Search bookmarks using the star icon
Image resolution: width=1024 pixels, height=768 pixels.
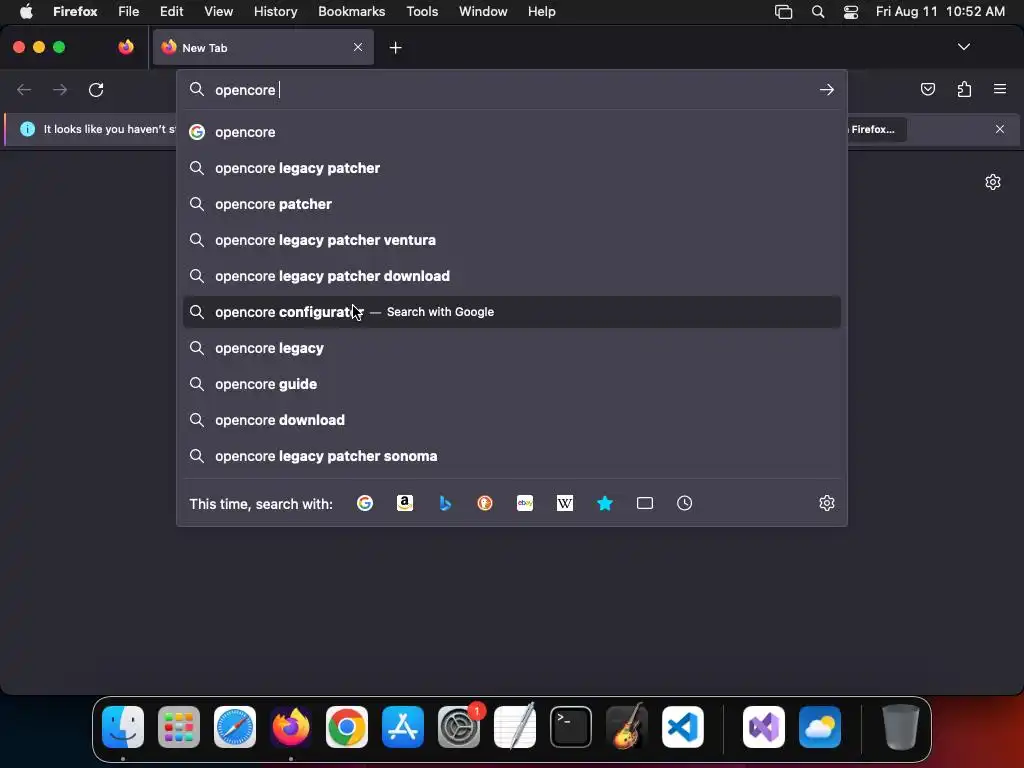pyautogui.click(x=605, y=503)
